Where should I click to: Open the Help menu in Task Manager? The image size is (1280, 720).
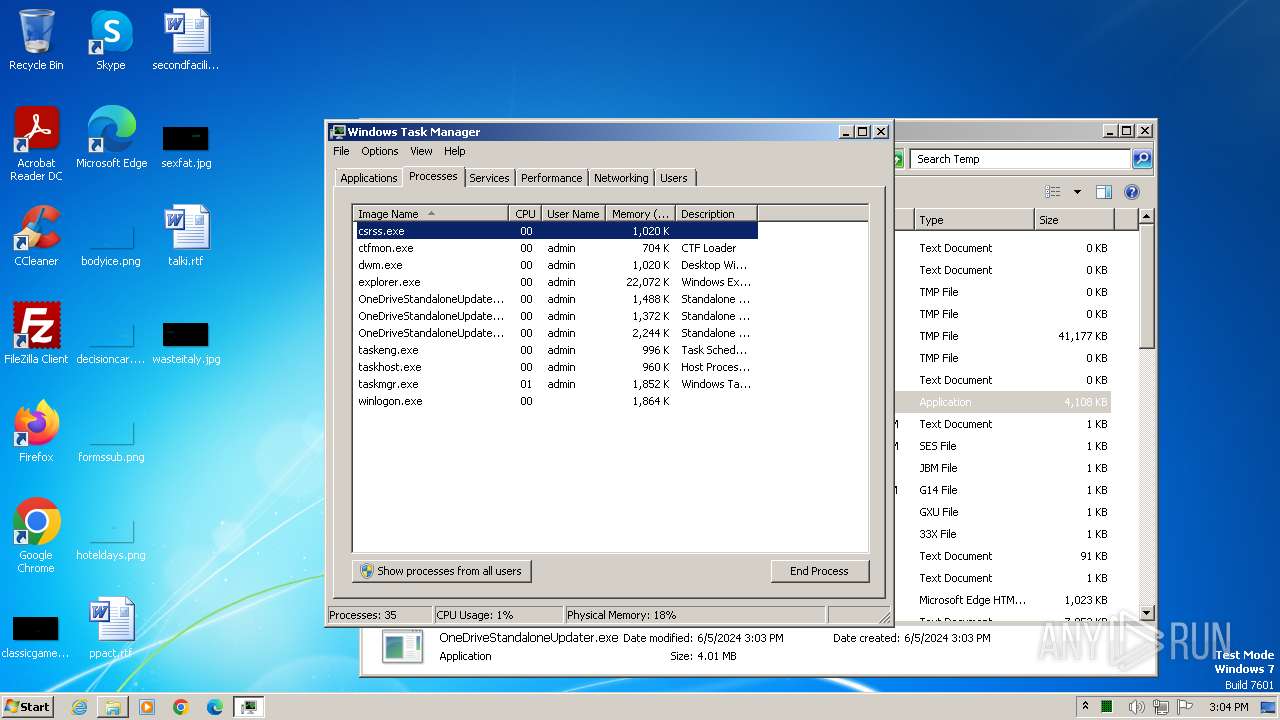455,151
